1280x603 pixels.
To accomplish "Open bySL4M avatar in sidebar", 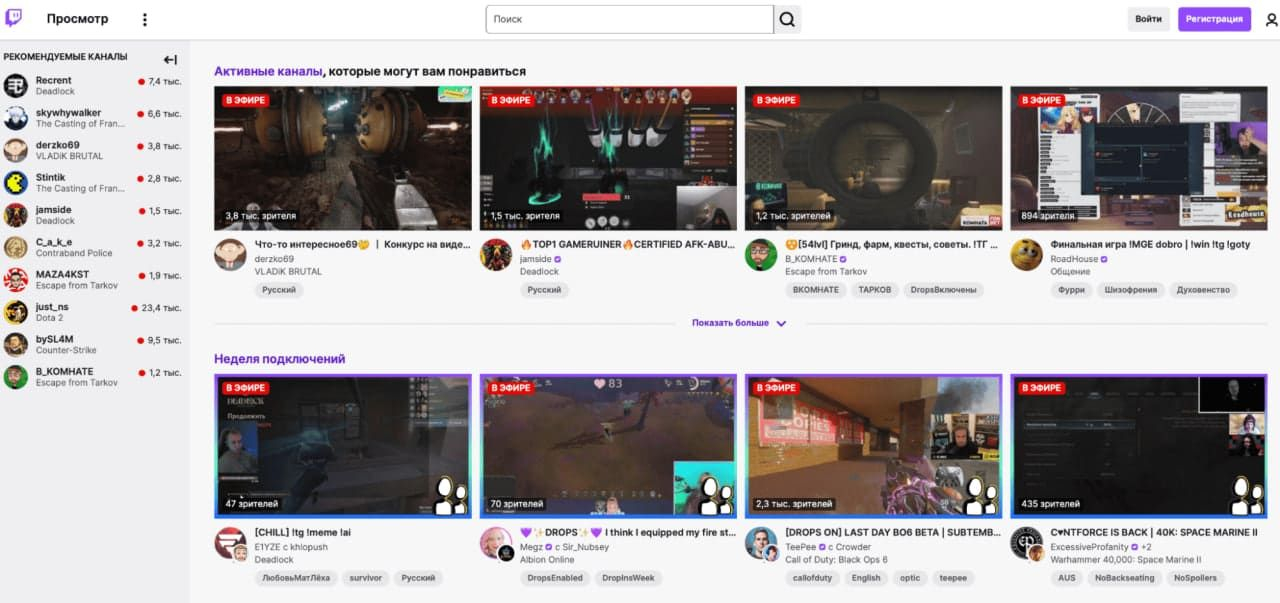I will click(16, 344).
